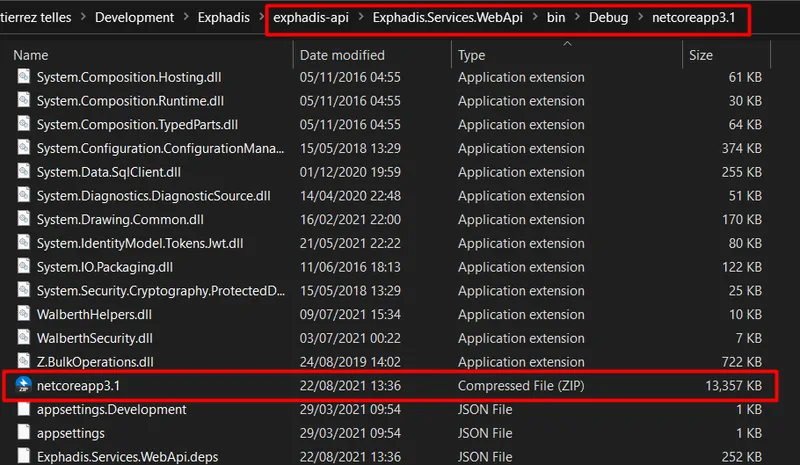Image resolution: width=800 pixels, height=465 pixels.
Task: Select WalberthHelpers.dll file name
Action: tap(94, 314)
